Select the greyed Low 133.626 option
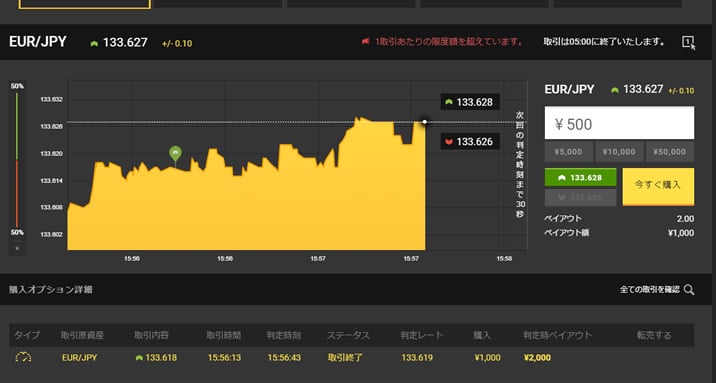 click(580, 197)
